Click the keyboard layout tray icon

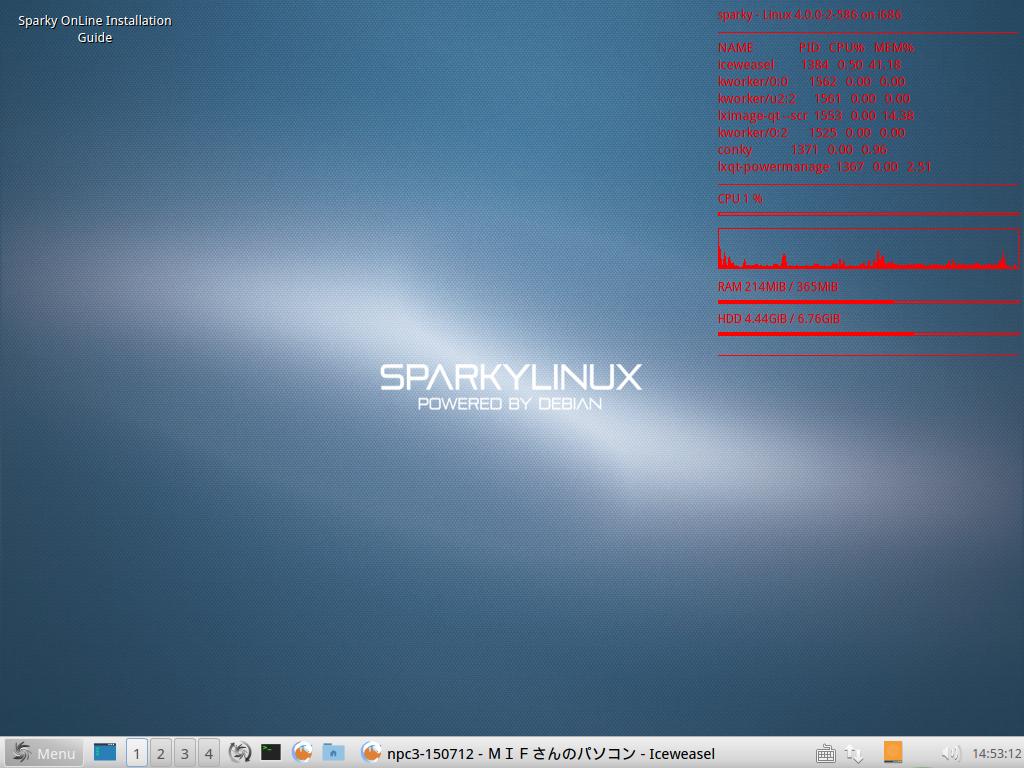(825, 754)
